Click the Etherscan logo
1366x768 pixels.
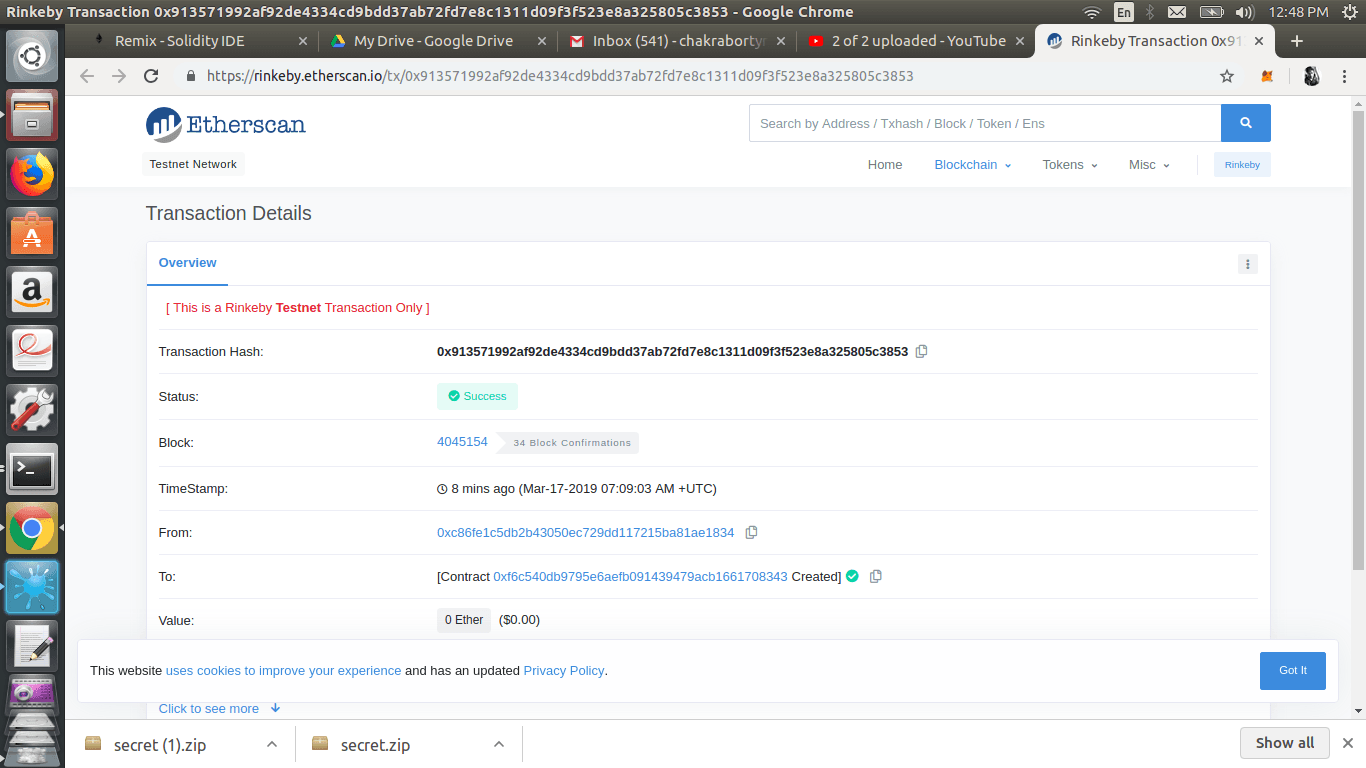(x=225, y=124)
